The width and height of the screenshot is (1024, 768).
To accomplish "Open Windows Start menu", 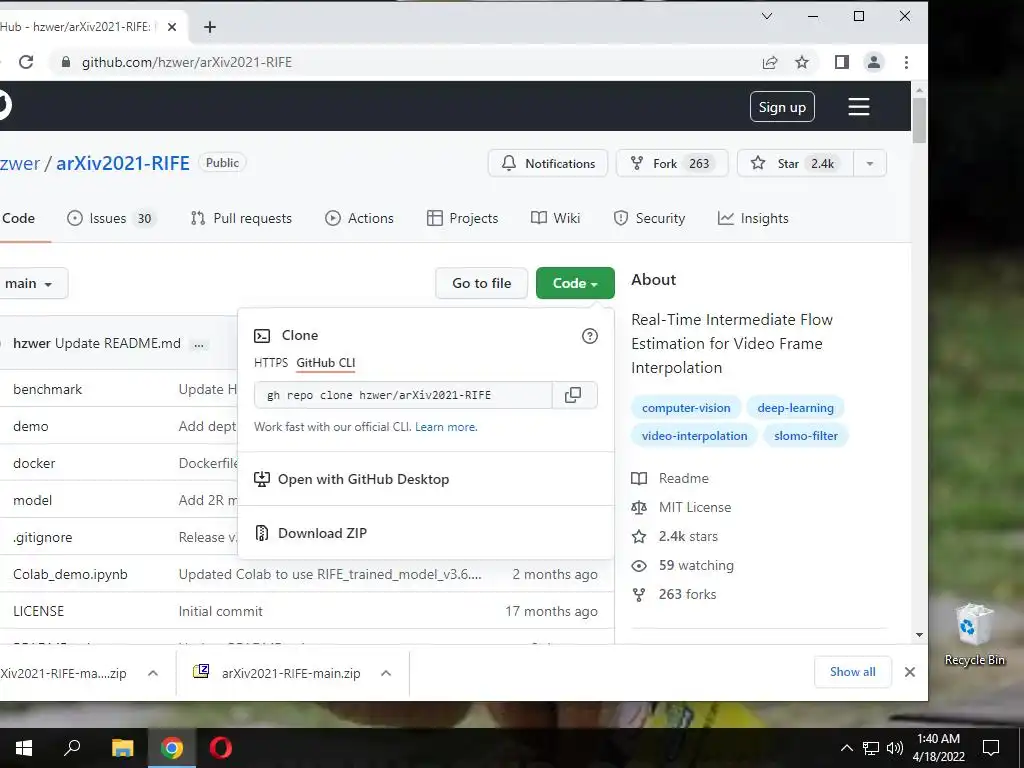I will (x=24, y=748).
